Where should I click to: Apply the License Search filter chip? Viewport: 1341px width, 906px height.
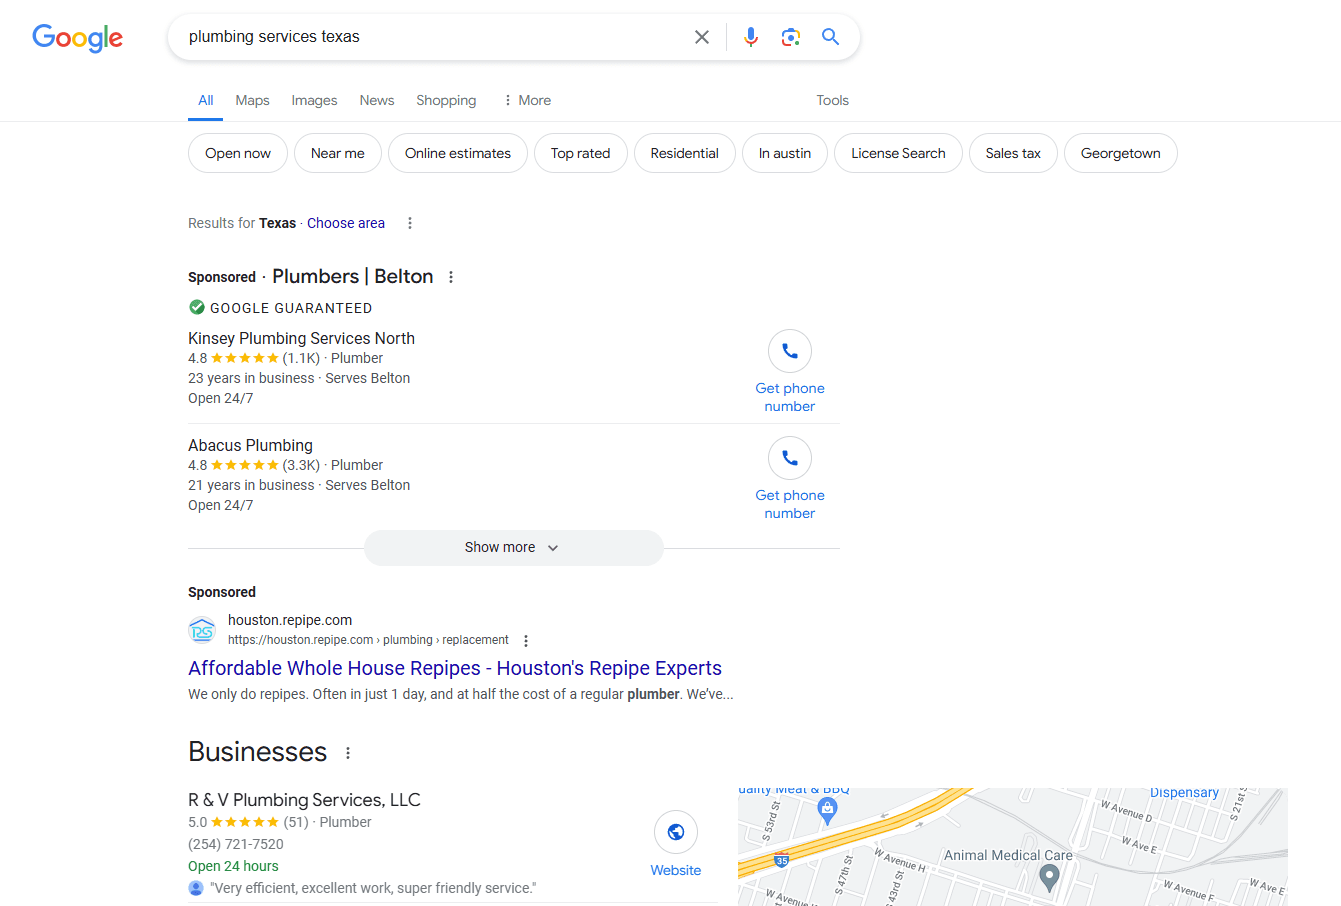click(x=898, y=153)
